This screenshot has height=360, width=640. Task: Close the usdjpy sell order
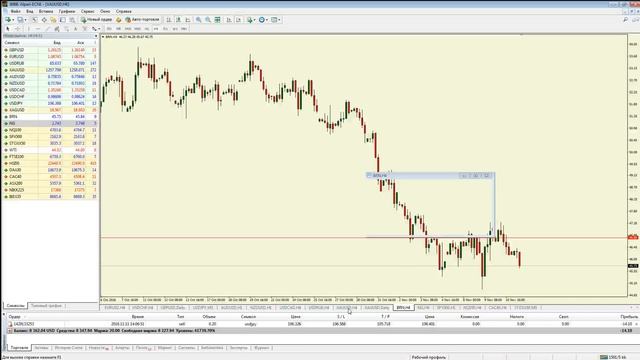pos(636,324)
